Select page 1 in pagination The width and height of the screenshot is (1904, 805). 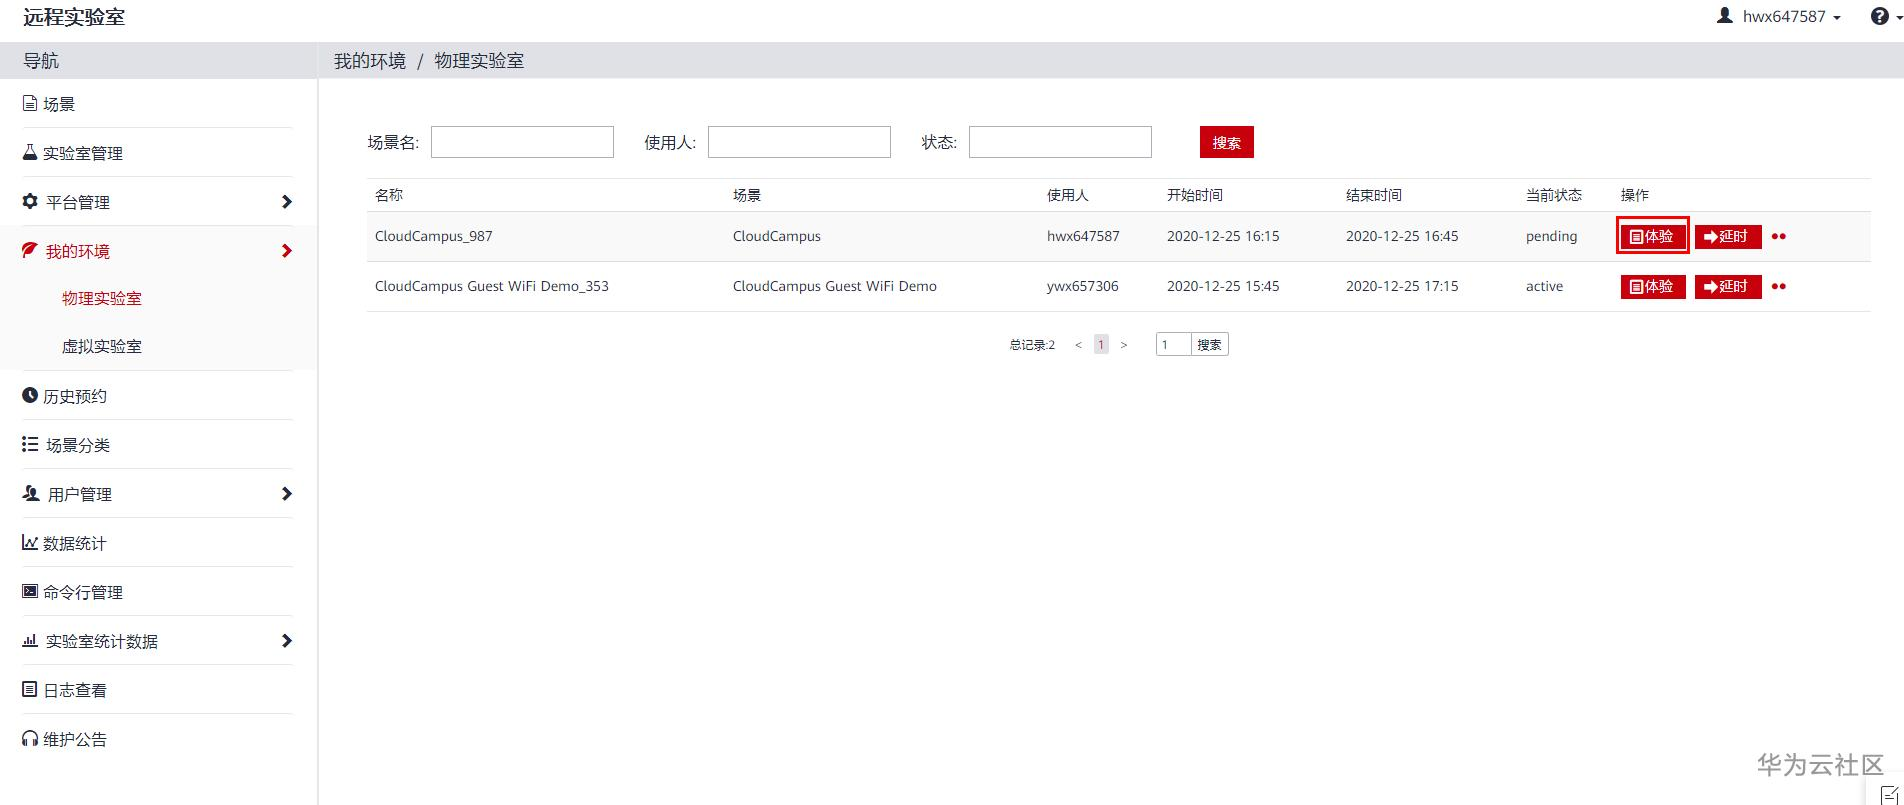(1101, 345)
